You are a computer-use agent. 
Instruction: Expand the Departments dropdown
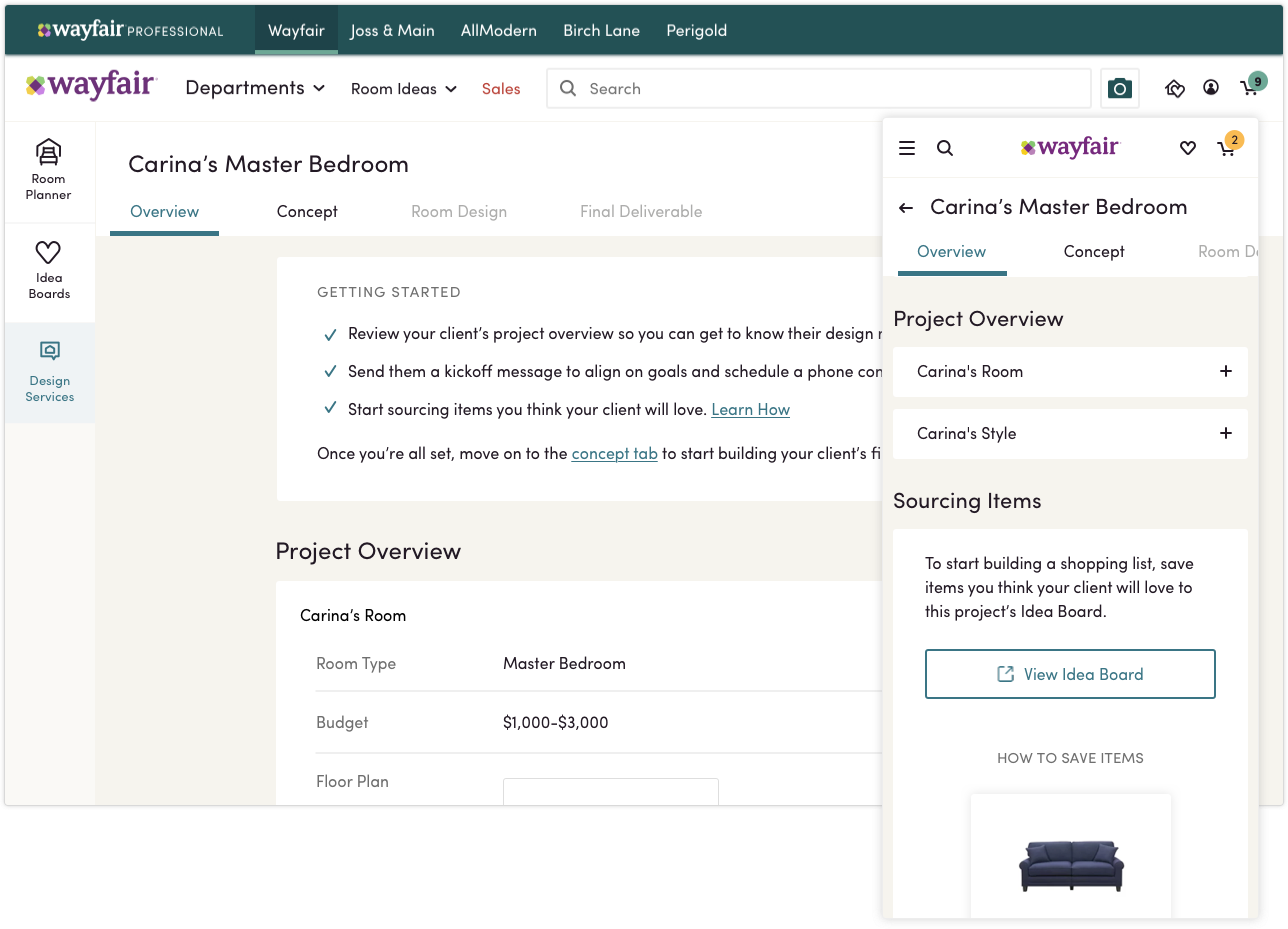tap(255, 88)
